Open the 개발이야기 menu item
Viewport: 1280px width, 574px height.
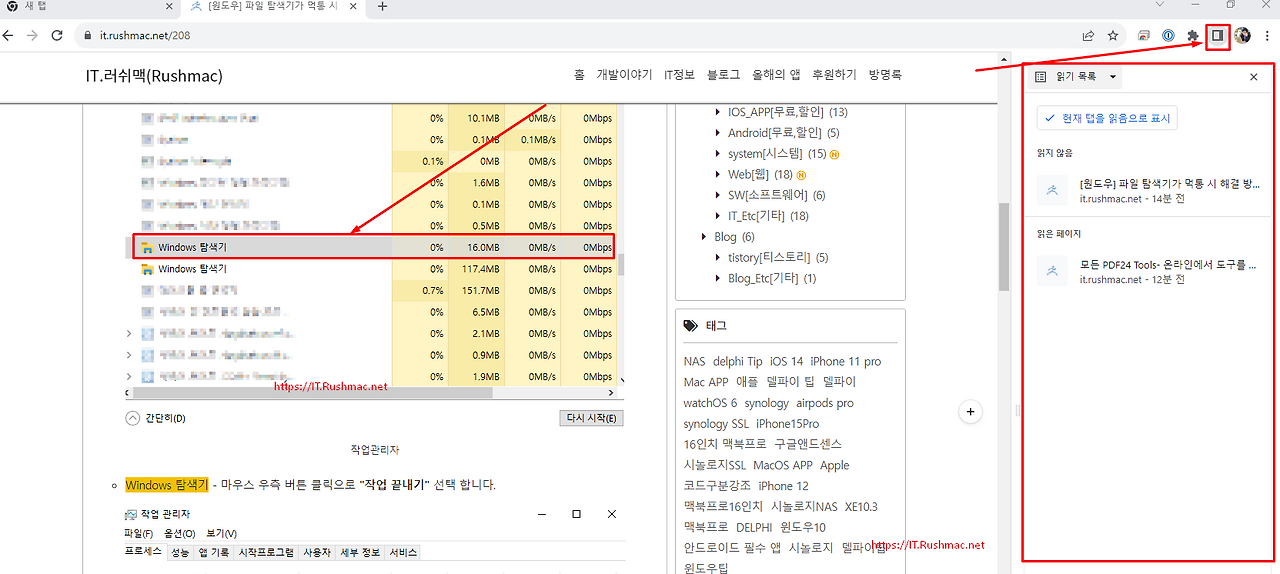point(624,75)
